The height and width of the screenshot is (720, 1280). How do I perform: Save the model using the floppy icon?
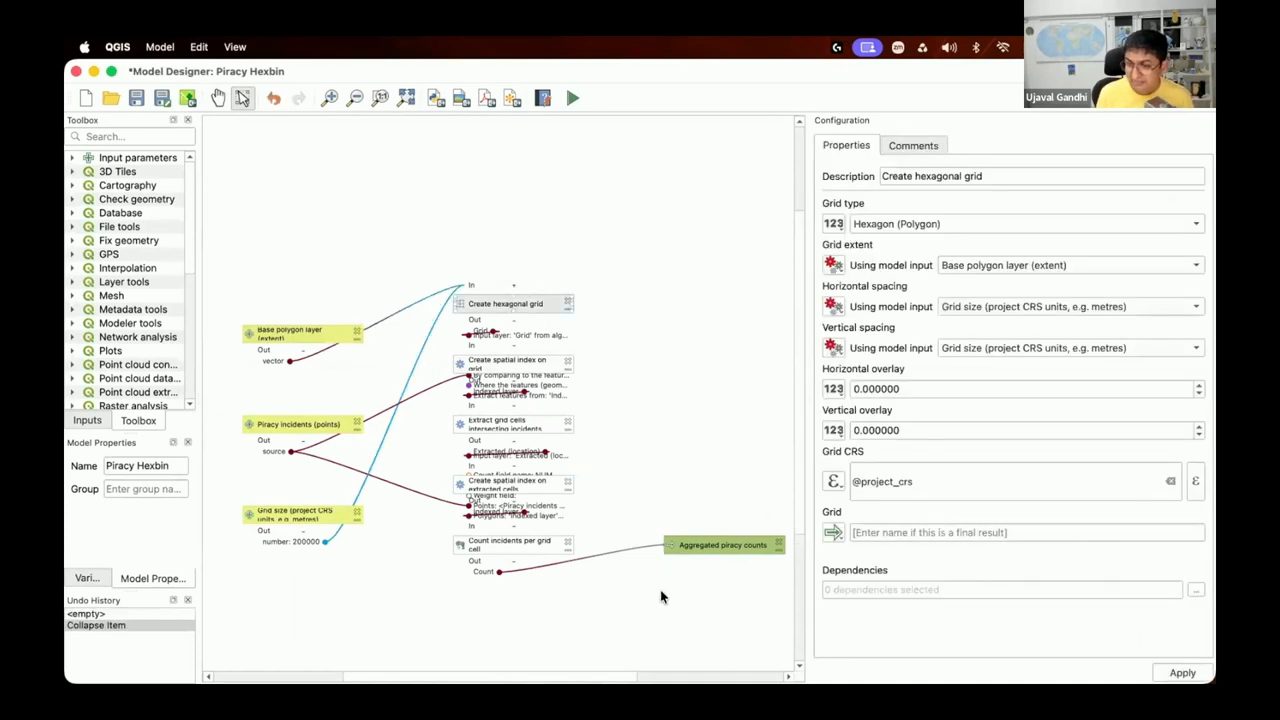point(136,98)
